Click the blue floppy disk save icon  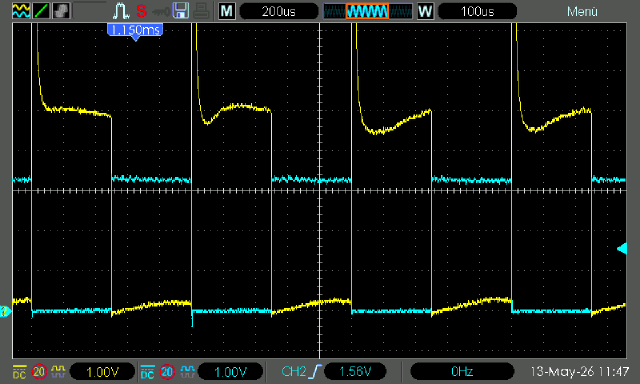pos(180,11)
